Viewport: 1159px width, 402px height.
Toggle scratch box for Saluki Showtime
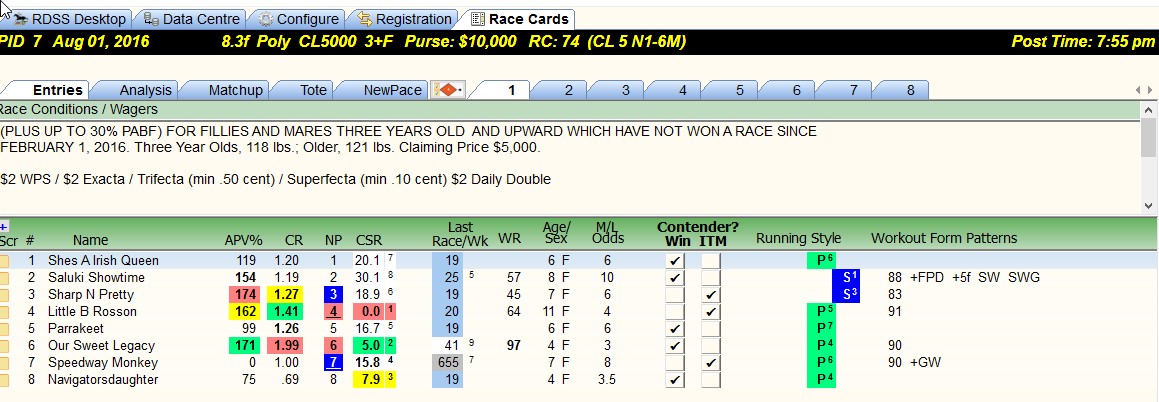[x=4, y=278]
